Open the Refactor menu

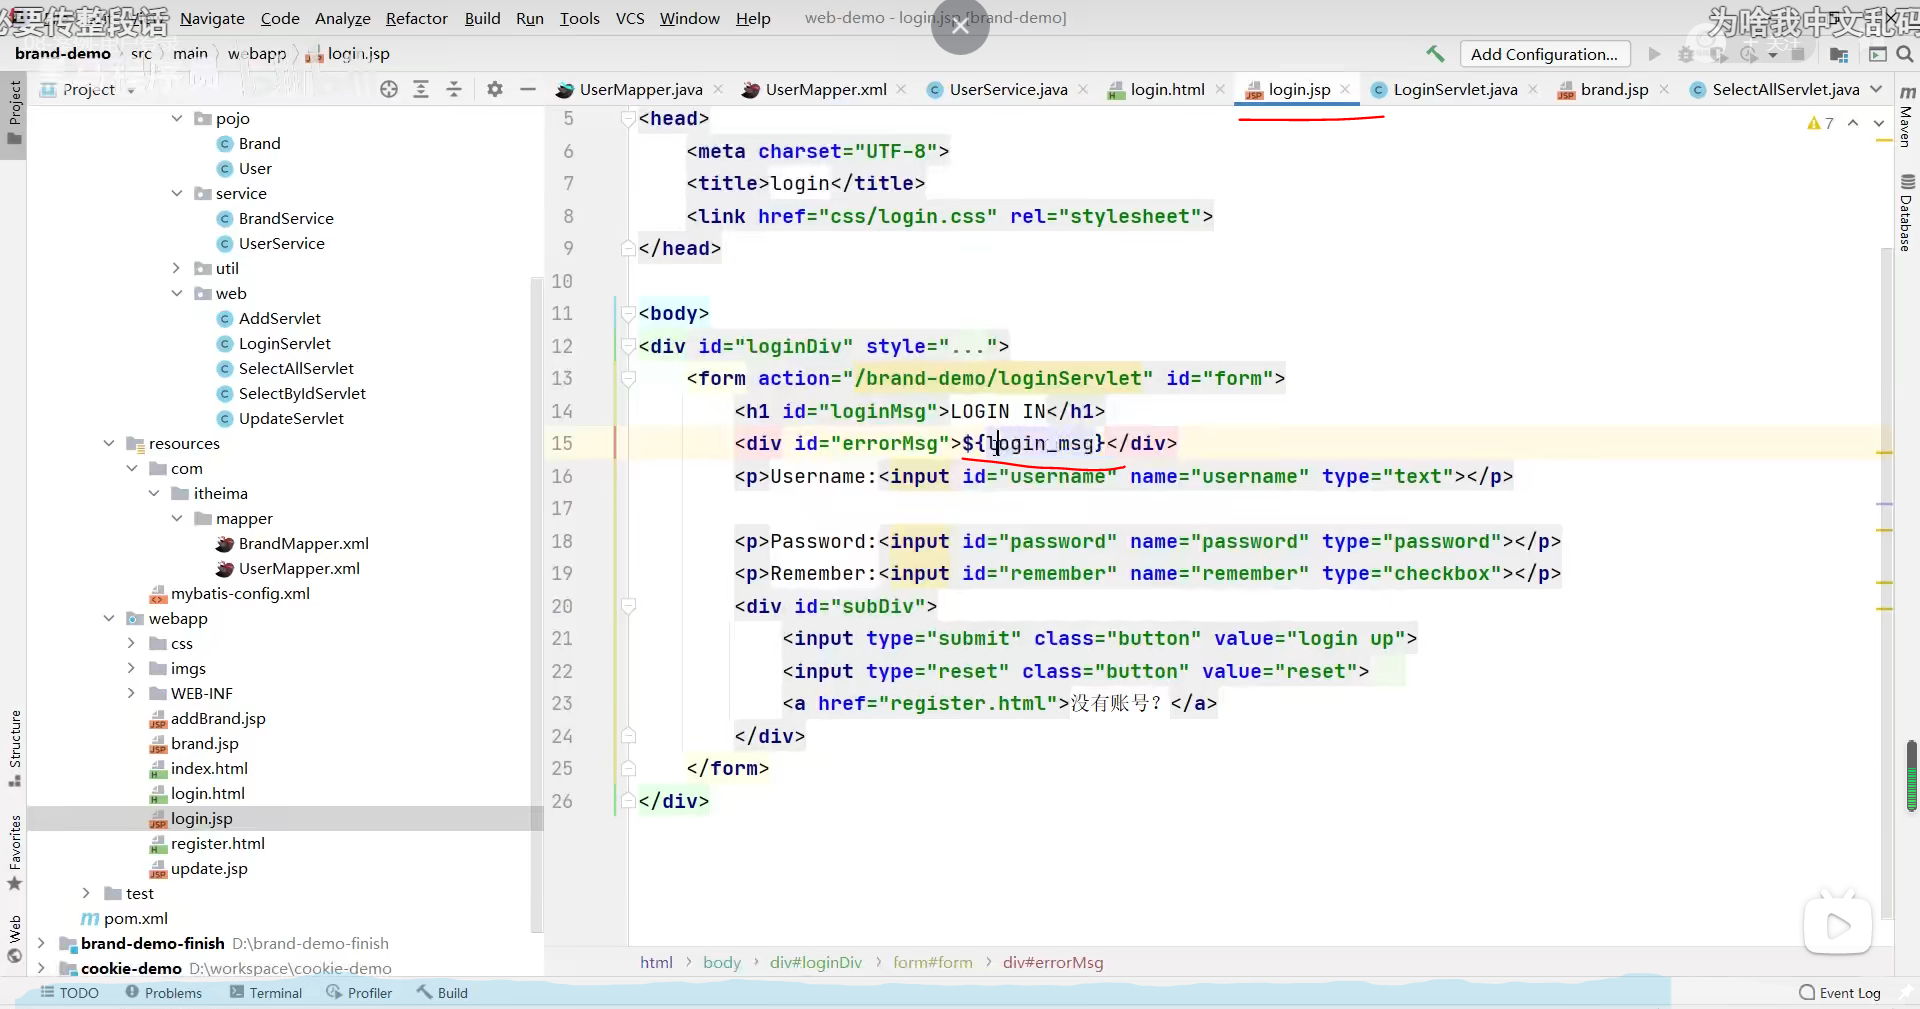click(x=417, y=18)
